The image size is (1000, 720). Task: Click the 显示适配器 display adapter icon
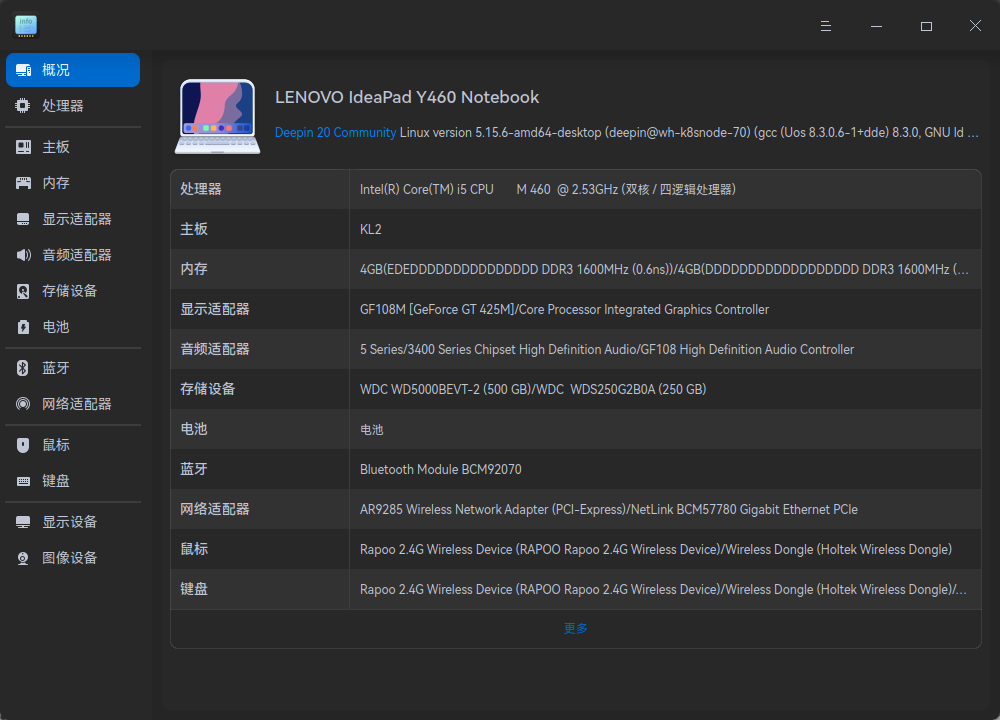(24, 219)
